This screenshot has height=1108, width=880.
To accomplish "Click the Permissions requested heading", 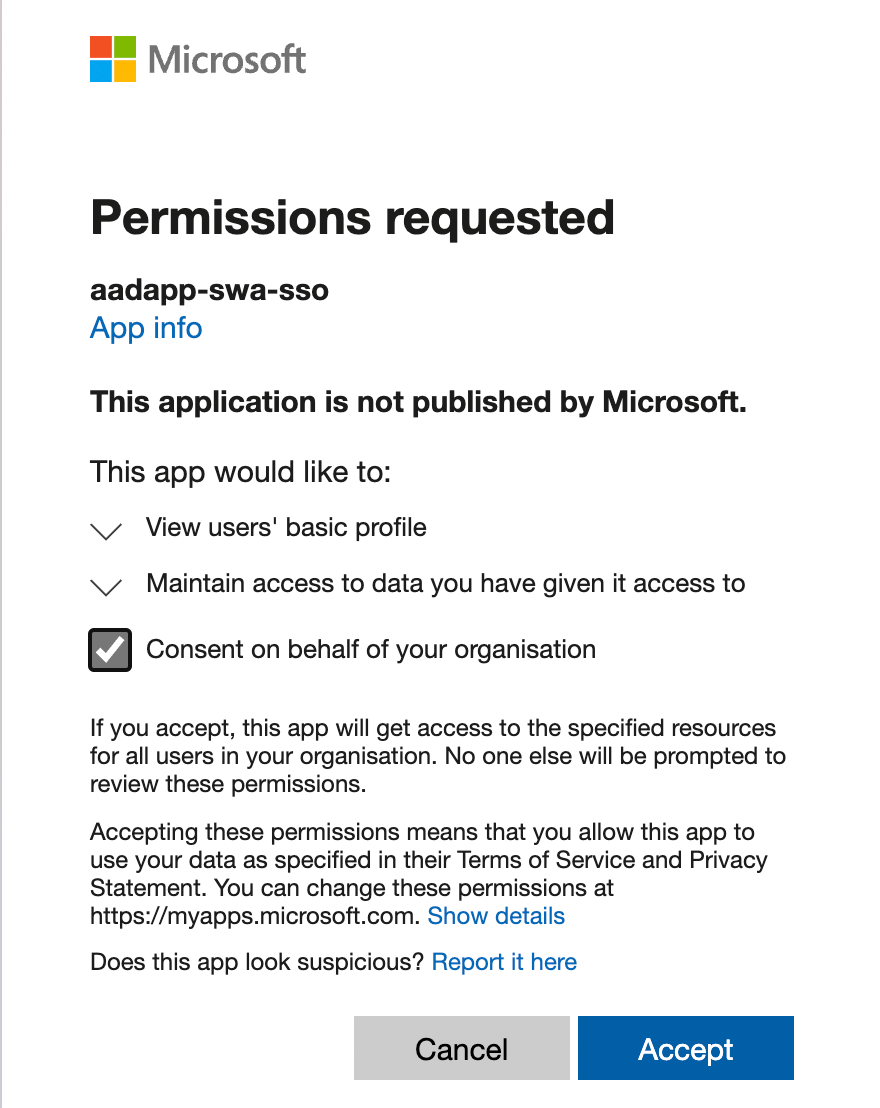I will [353, 217].
